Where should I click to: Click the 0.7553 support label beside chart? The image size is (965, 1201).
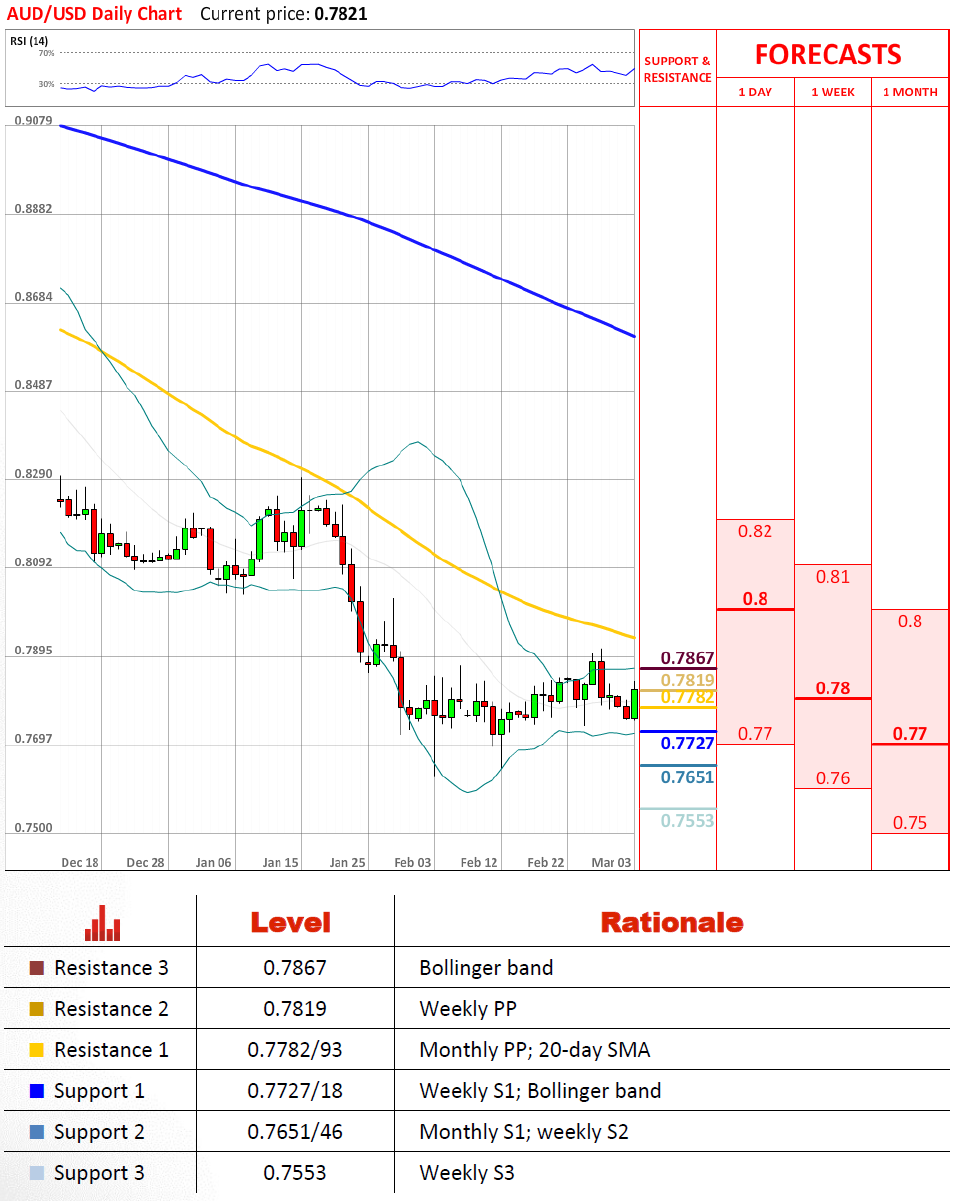click(688, 820)
